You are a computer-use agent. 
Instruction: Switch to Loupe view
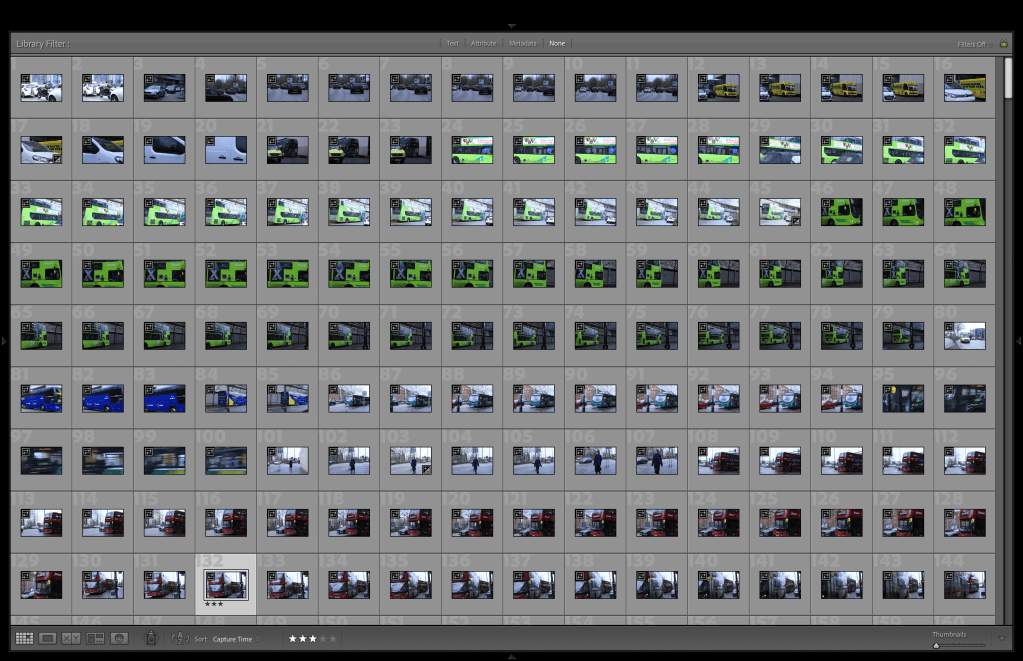[47, 638]
